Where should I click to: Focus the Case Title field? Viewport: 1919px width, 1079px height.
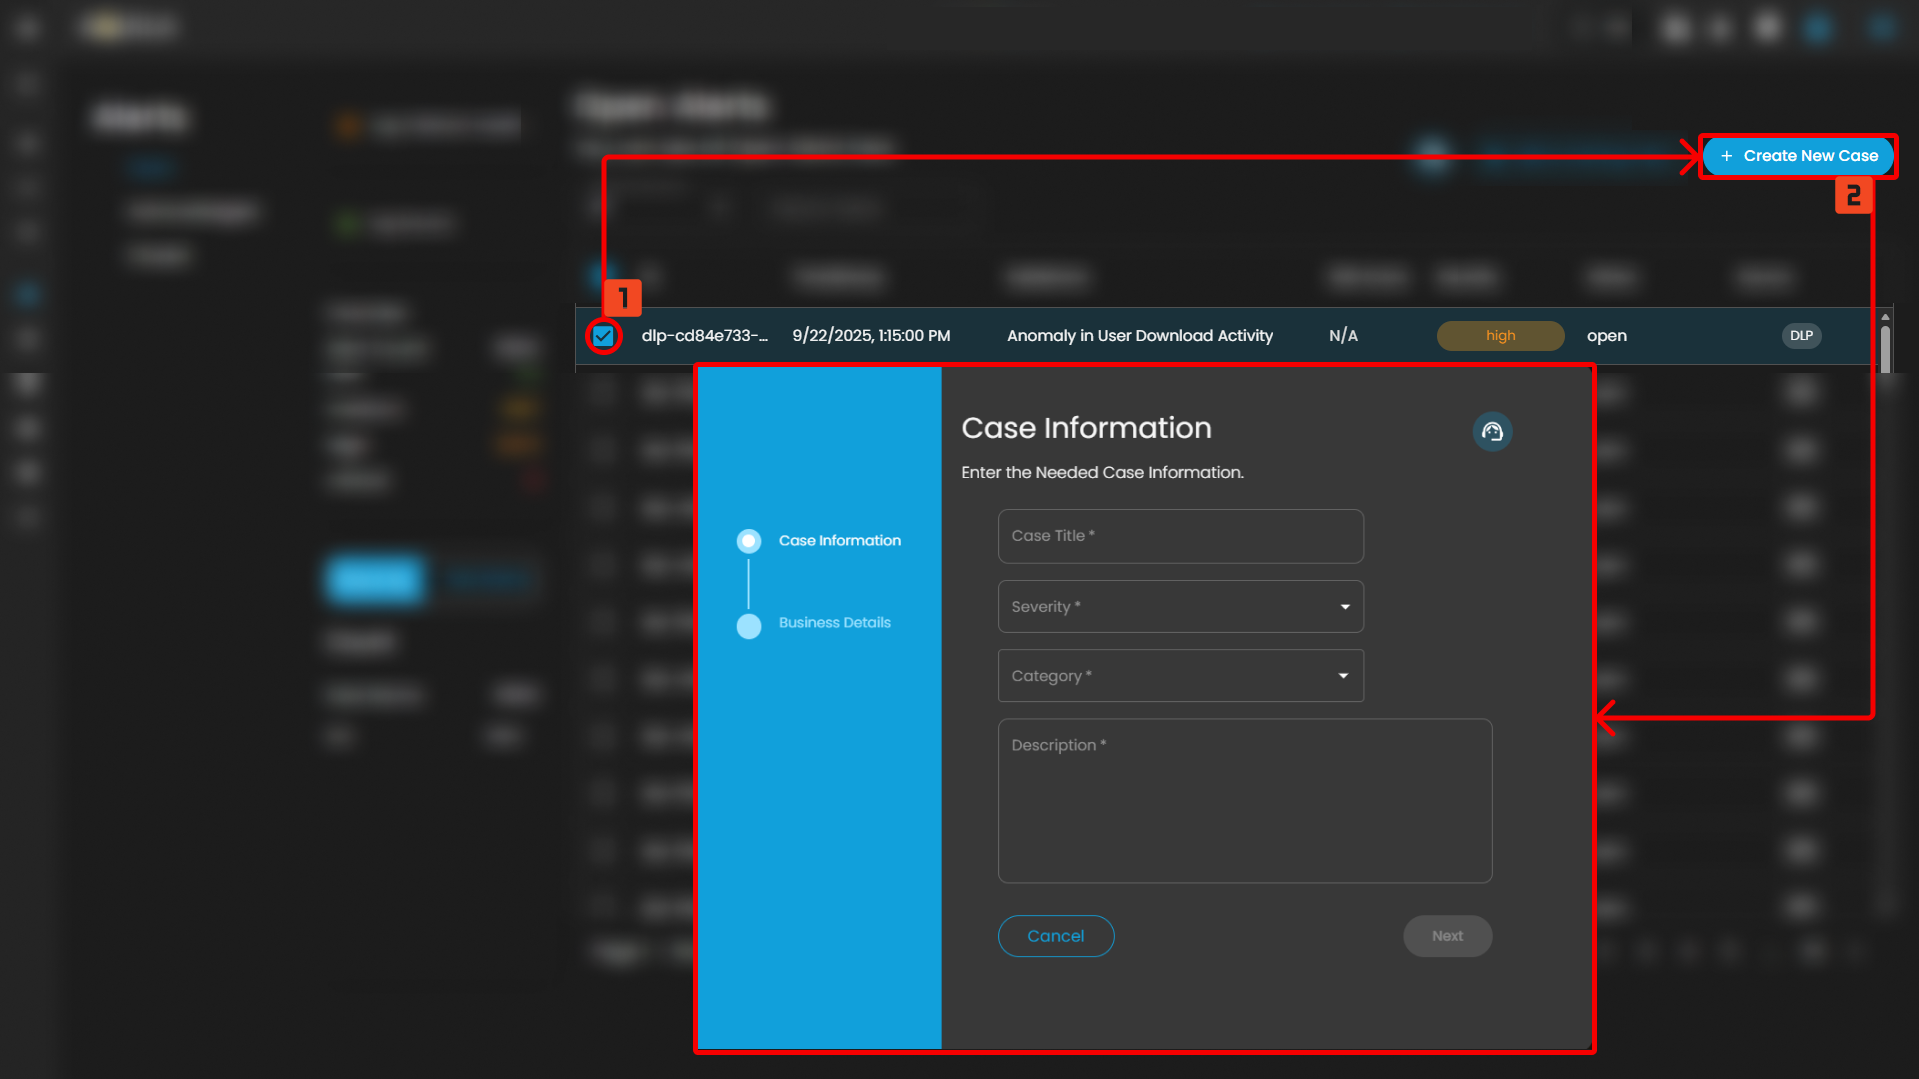tap(1180, 536)
